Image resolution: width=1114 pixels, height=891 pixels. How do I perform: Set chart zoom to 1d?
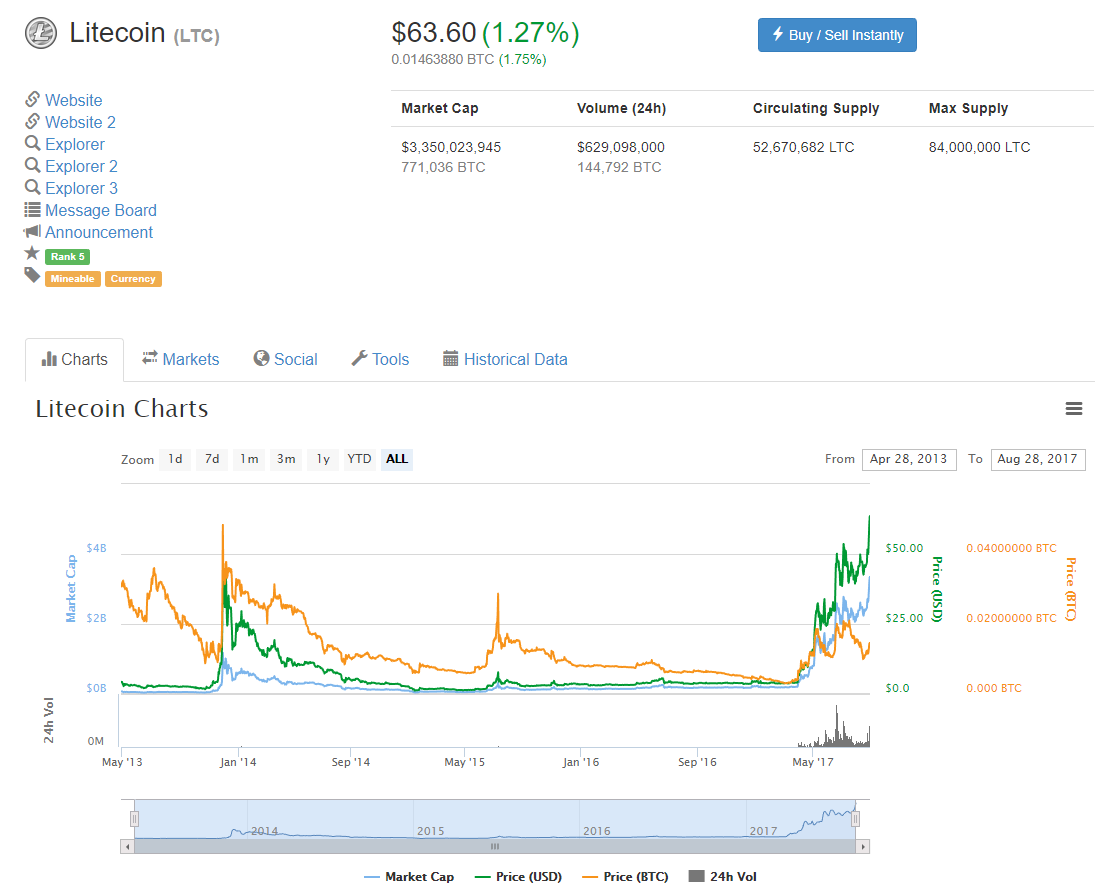click(x=175, y=459)
